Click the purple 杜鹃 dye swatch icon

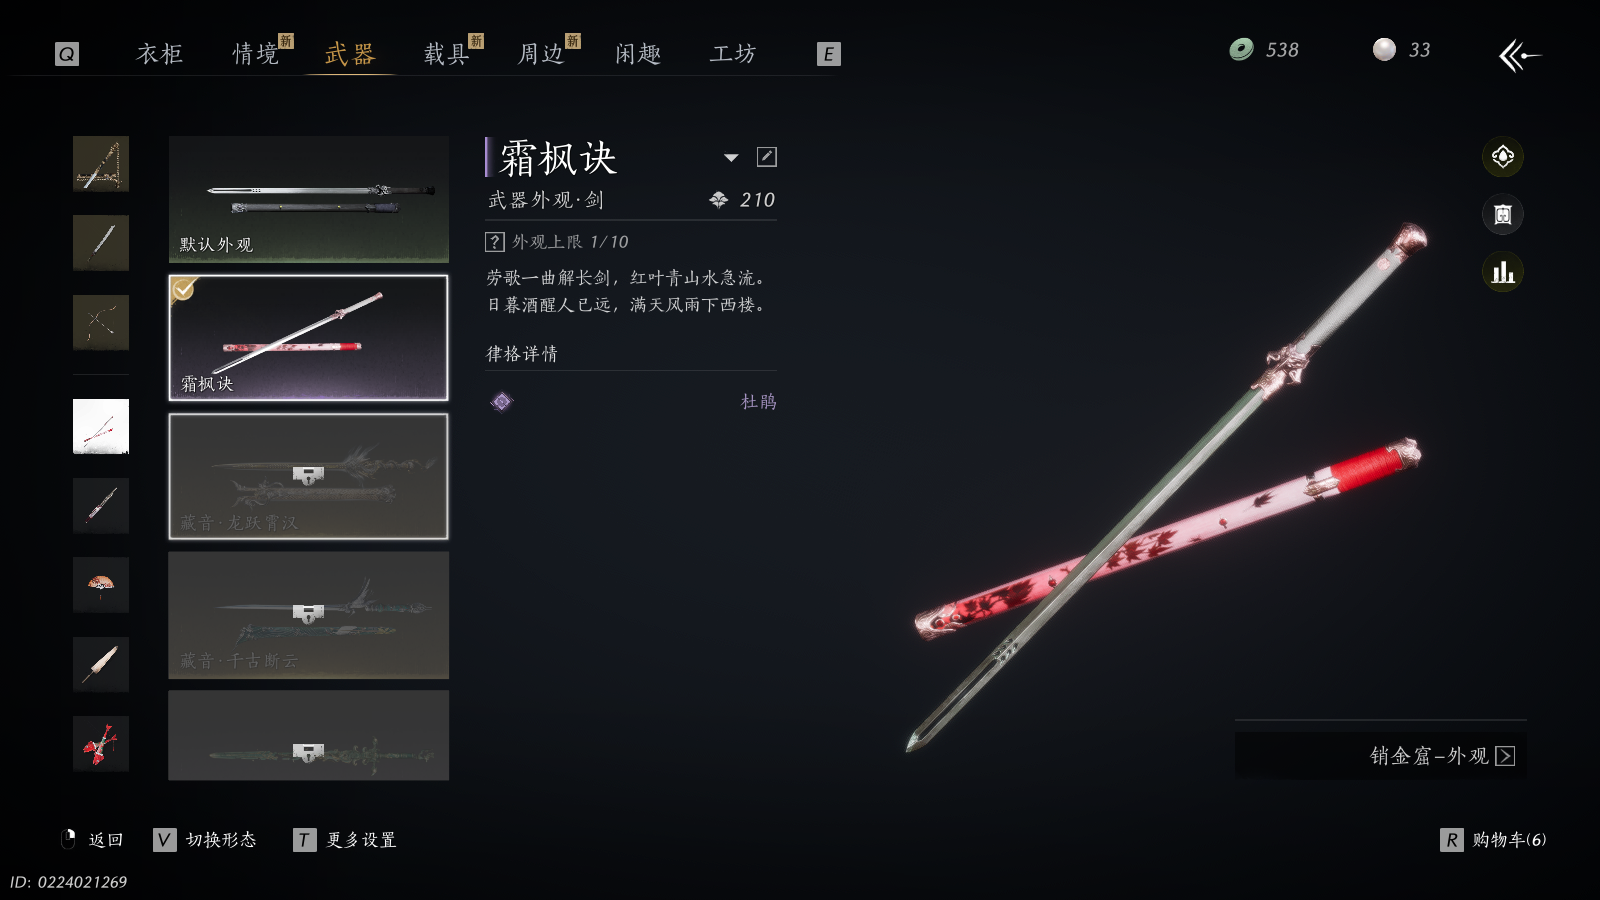[502, 402]
